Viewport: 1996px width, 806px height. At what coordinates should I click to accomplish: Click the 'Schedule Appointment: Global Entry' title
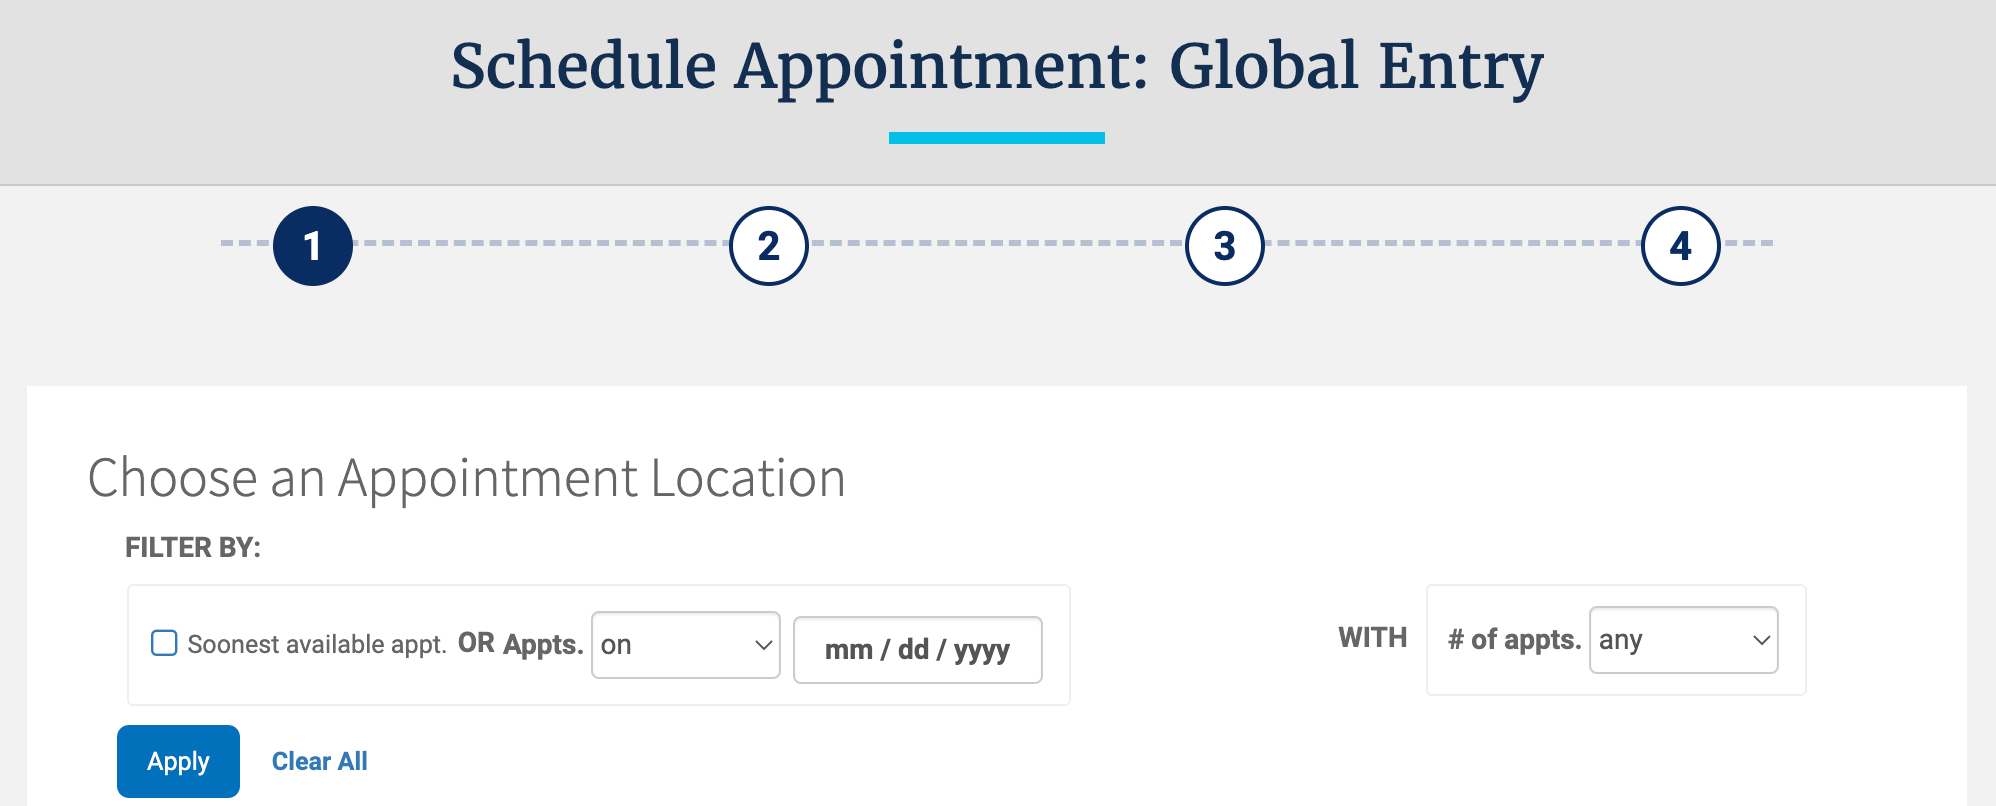[996, 65]
